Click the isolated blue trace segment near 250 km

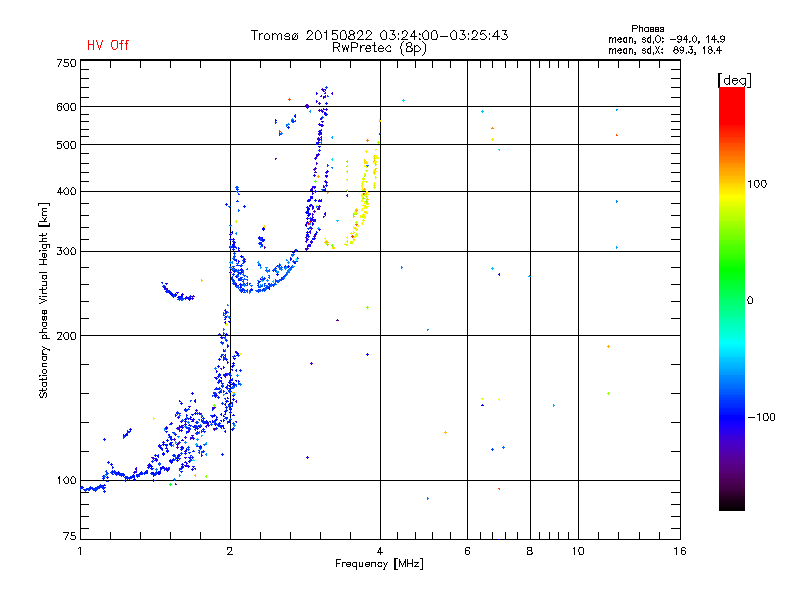click(x=178, y=292)
